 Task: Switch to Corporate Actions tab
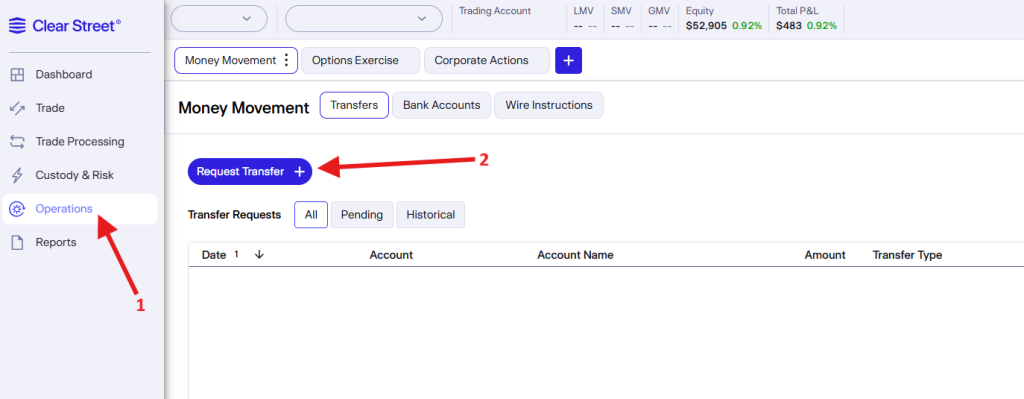(x=487, y=60)
